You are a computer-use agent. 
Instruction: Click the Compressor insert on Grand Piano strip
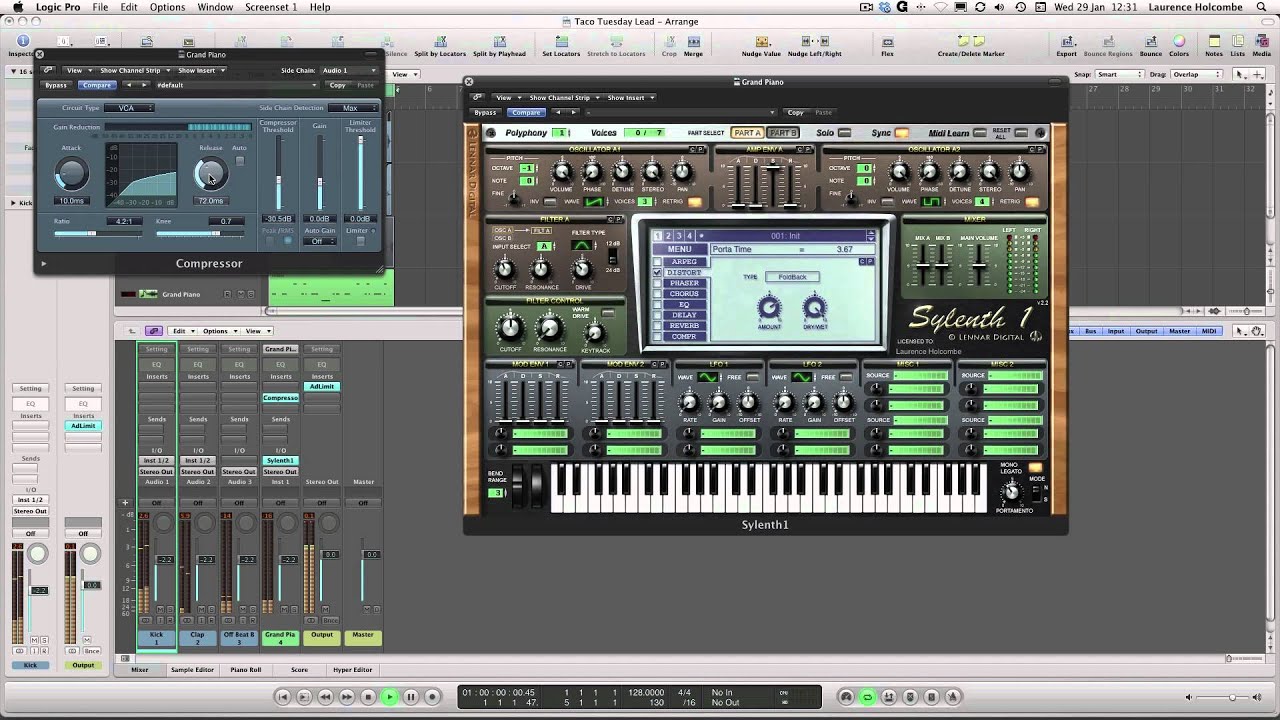(x=280, y=398)
